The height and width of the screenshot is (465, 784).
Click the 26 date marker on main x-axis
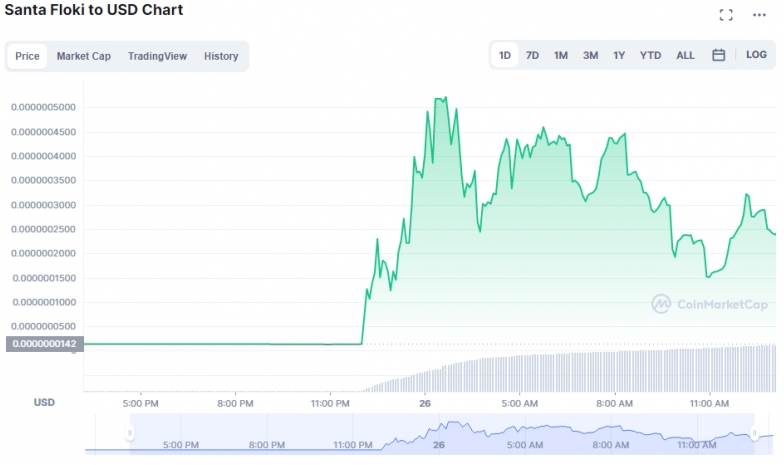(425, 404)
